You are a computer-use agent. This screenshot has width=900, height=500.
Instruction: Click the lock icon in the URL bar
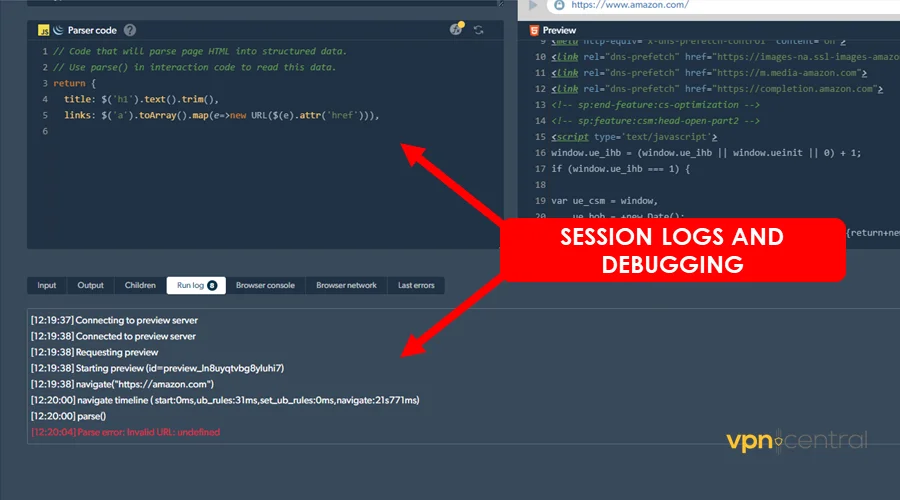559,5
